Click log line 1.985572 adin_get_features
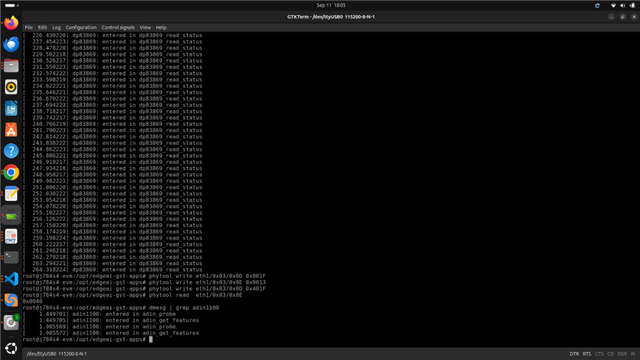The image size is (640, 360). pos(111,333)
